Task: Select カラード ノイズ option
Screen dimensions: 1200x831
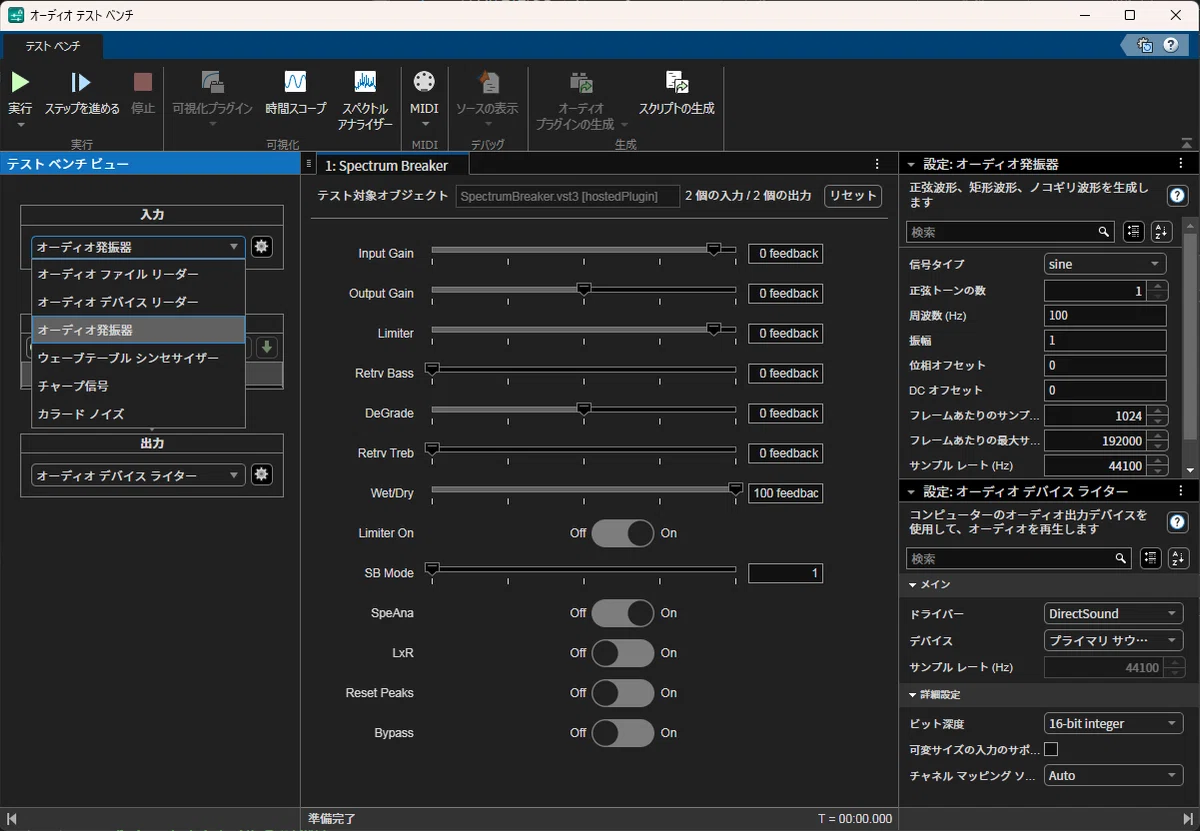Action: [138, 413]
